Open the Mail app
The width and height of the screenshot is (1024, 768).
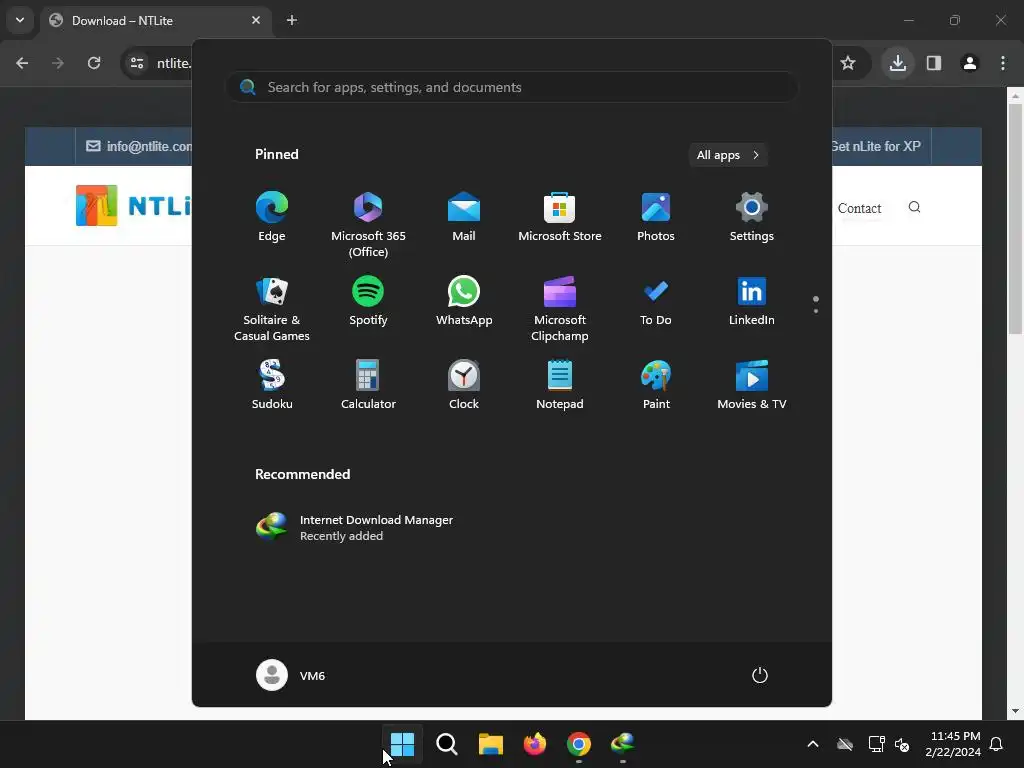(x=464, y=217)
